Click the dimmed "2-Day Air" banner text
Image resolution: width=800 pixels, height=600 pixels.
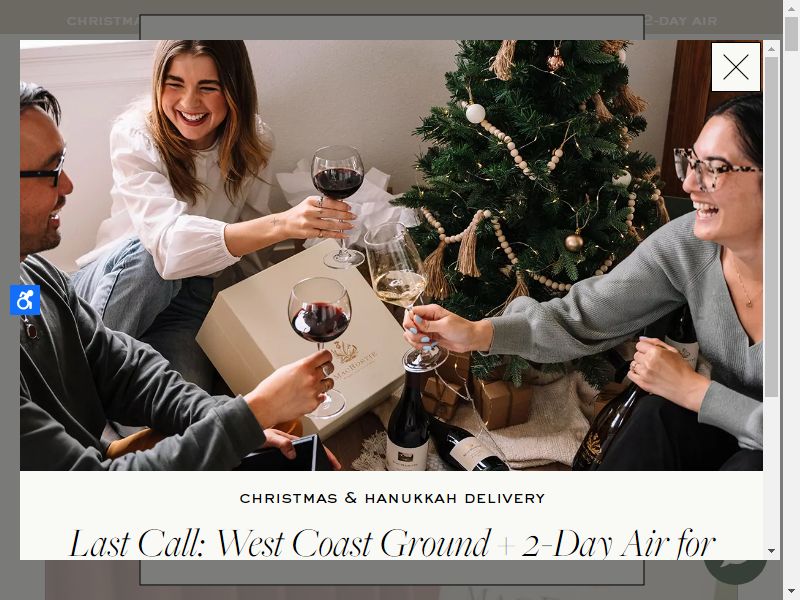tap(681, 21)
